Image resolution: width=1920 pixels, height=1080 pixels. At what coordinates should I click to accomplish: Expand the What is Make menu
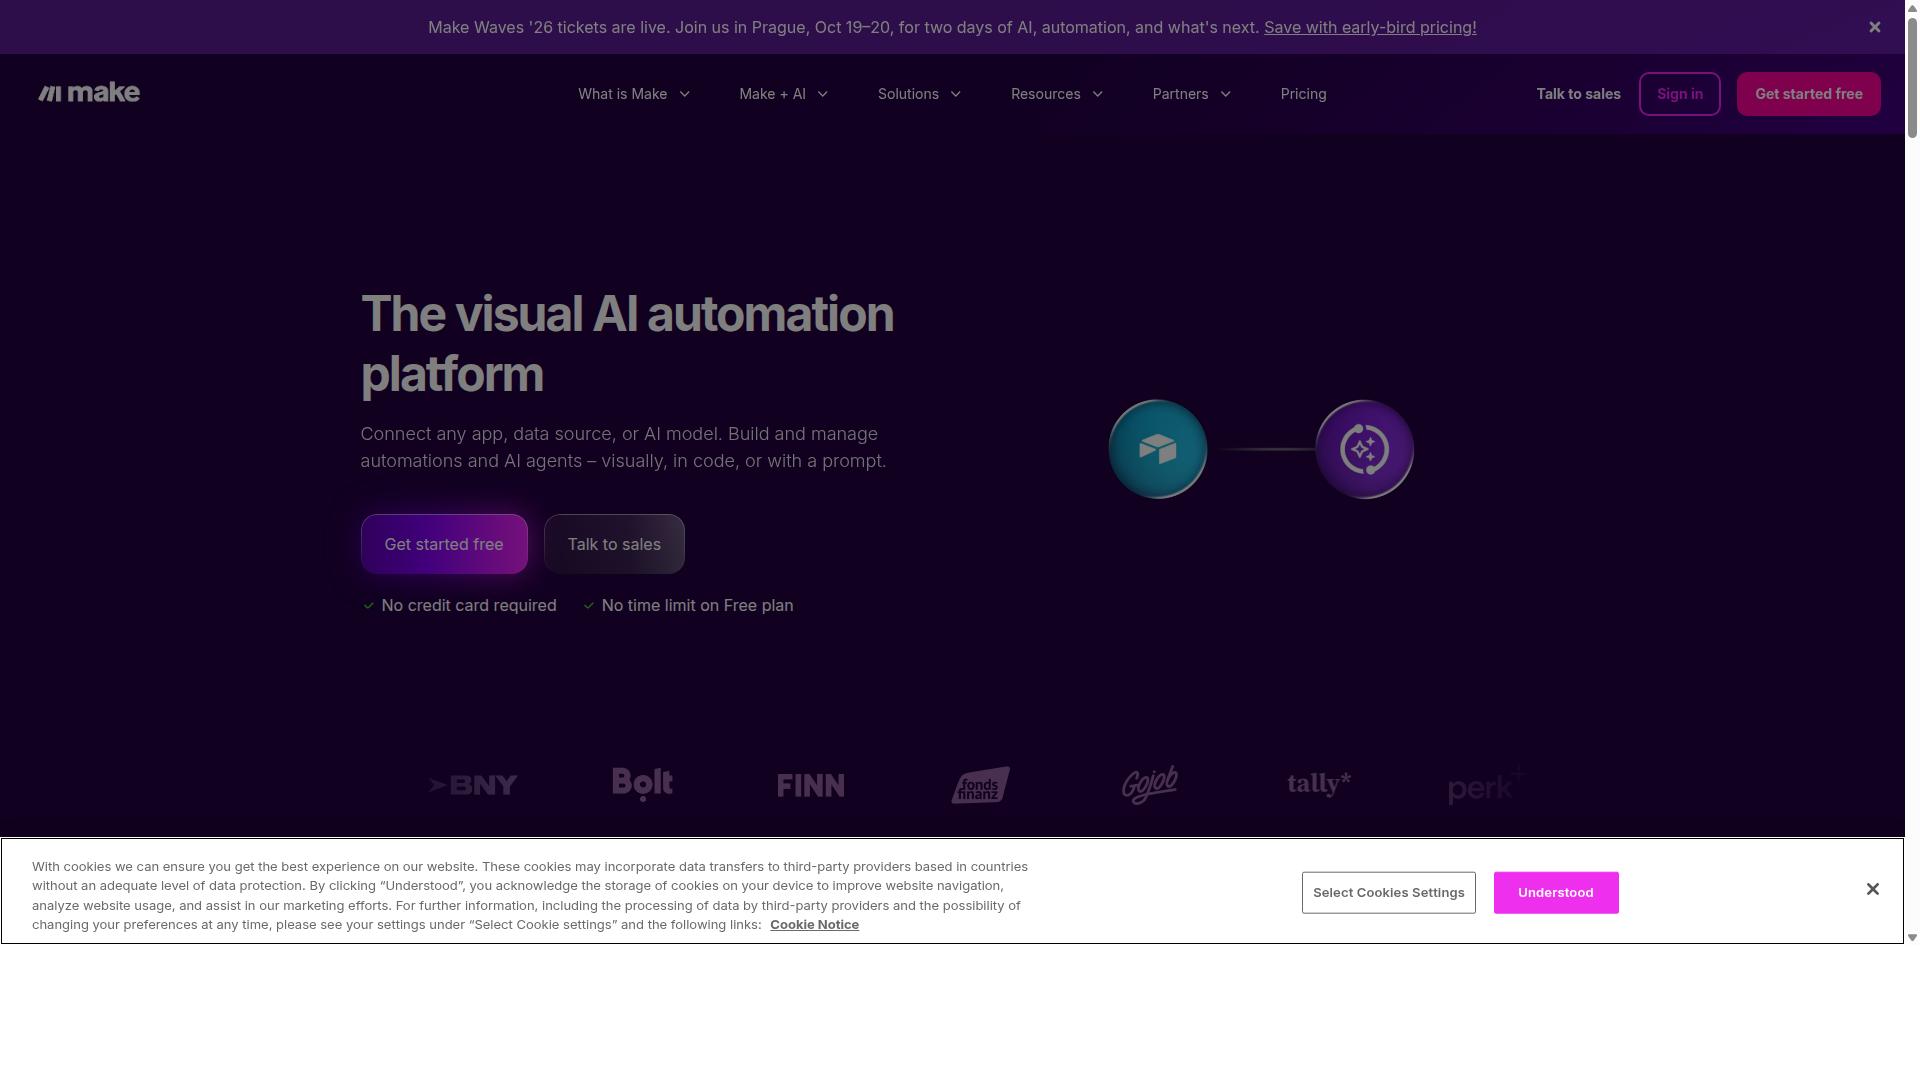634,94
